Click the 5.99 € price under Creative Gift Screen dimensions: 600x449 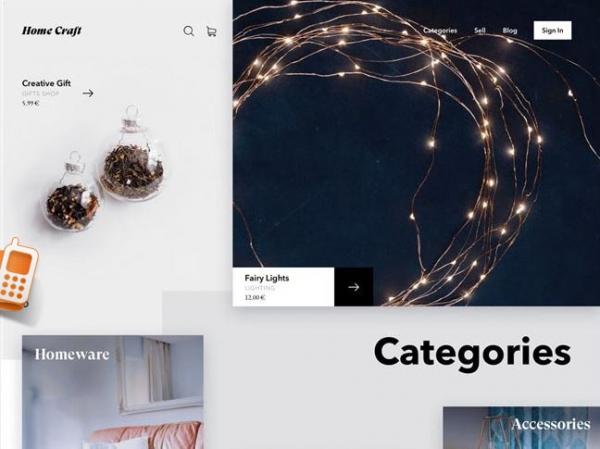coord(30,103)
